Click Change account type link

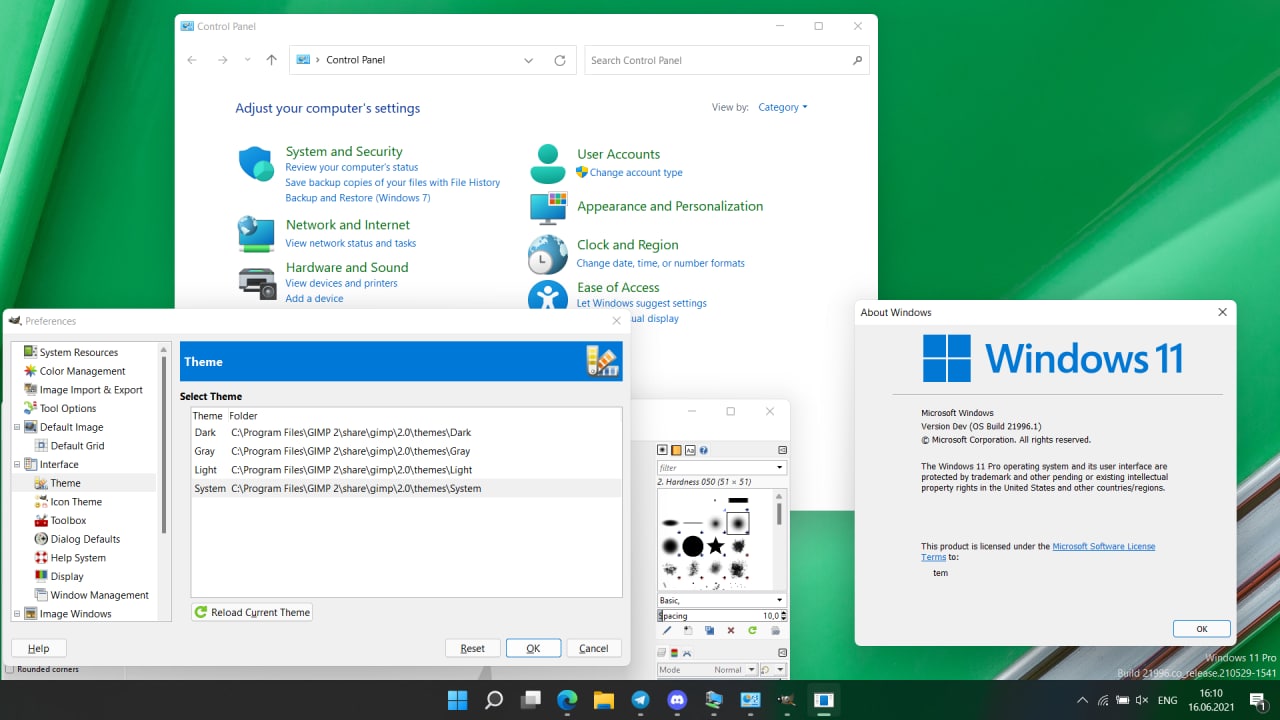point(636,173)
